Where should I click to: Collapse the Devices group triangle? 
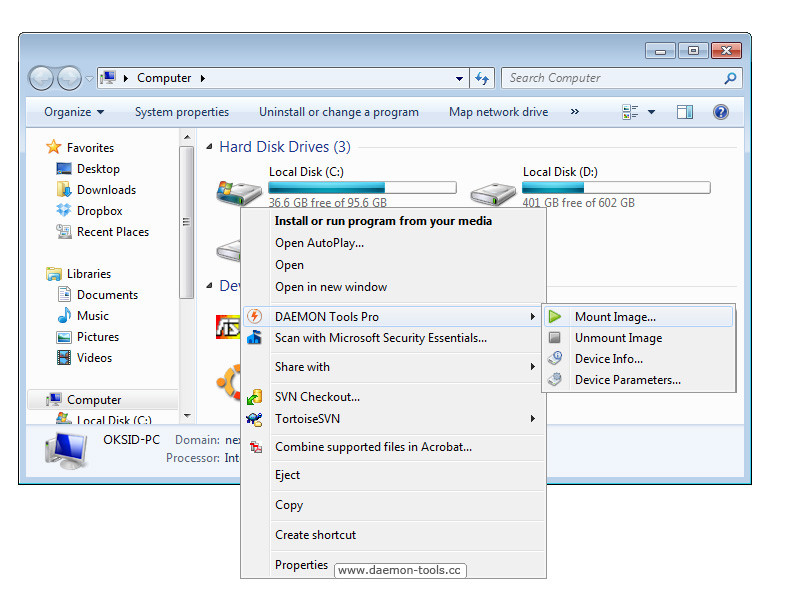coord(209,286)
